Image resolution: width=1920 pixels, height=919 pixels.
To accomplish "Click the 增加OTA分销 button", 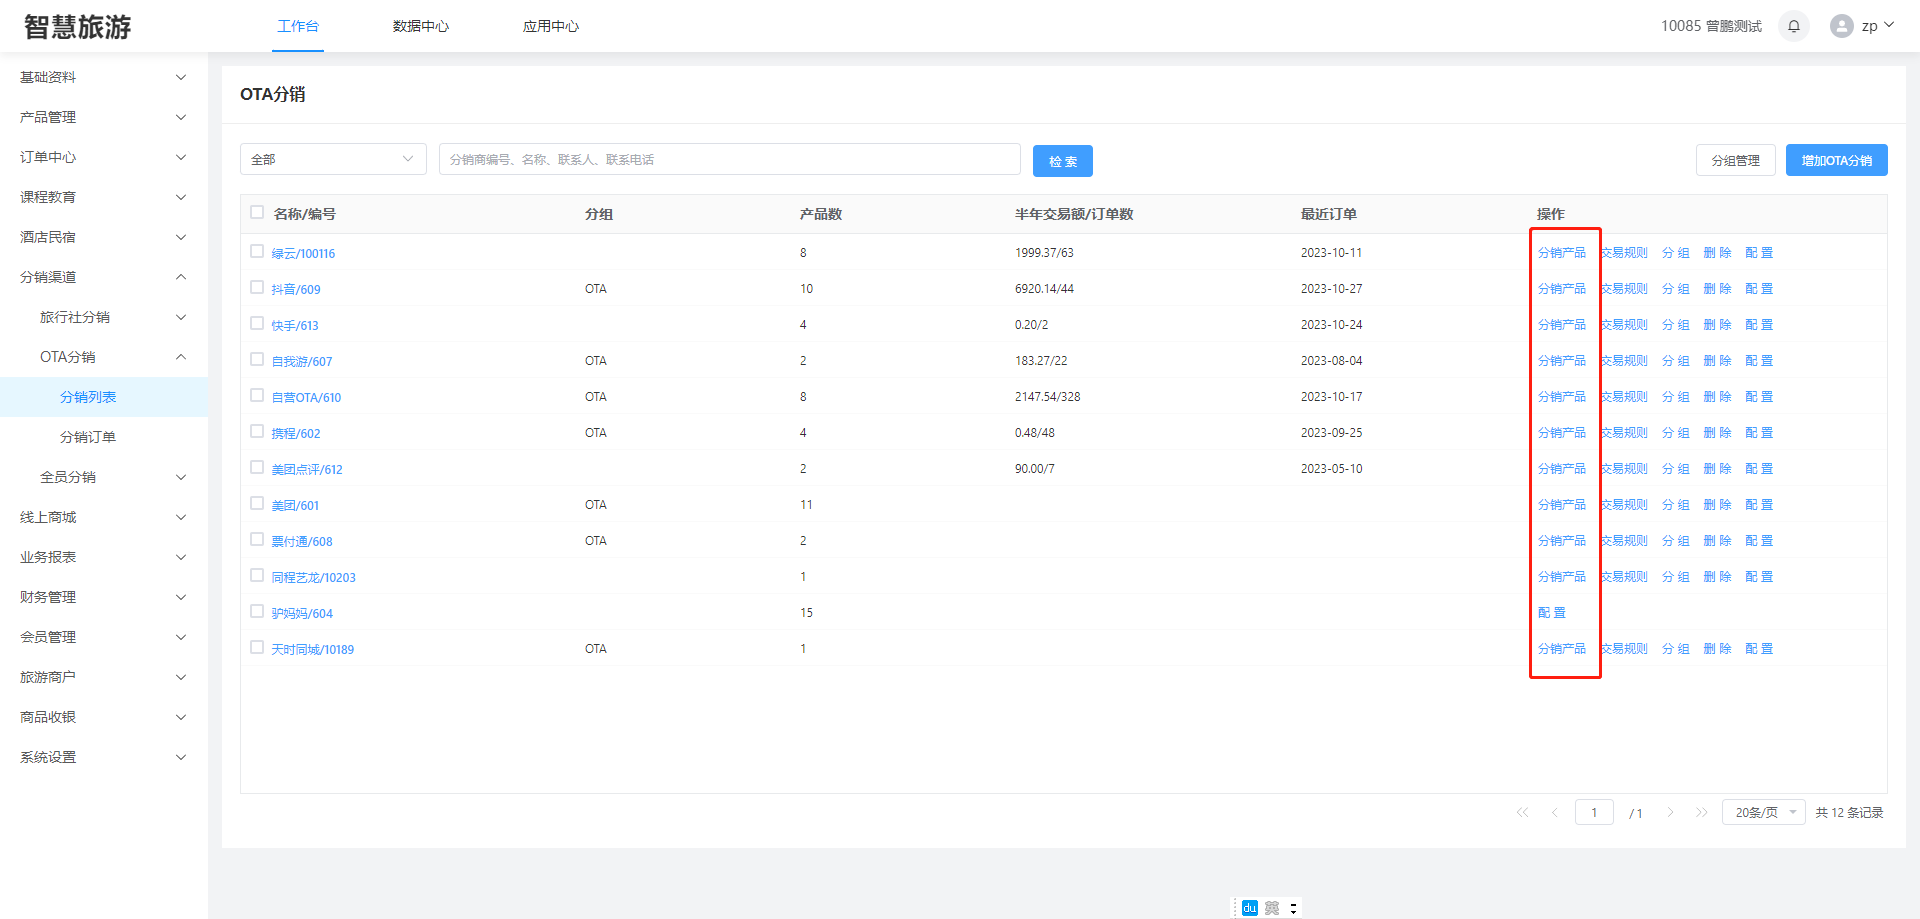I will [1836, 160].
